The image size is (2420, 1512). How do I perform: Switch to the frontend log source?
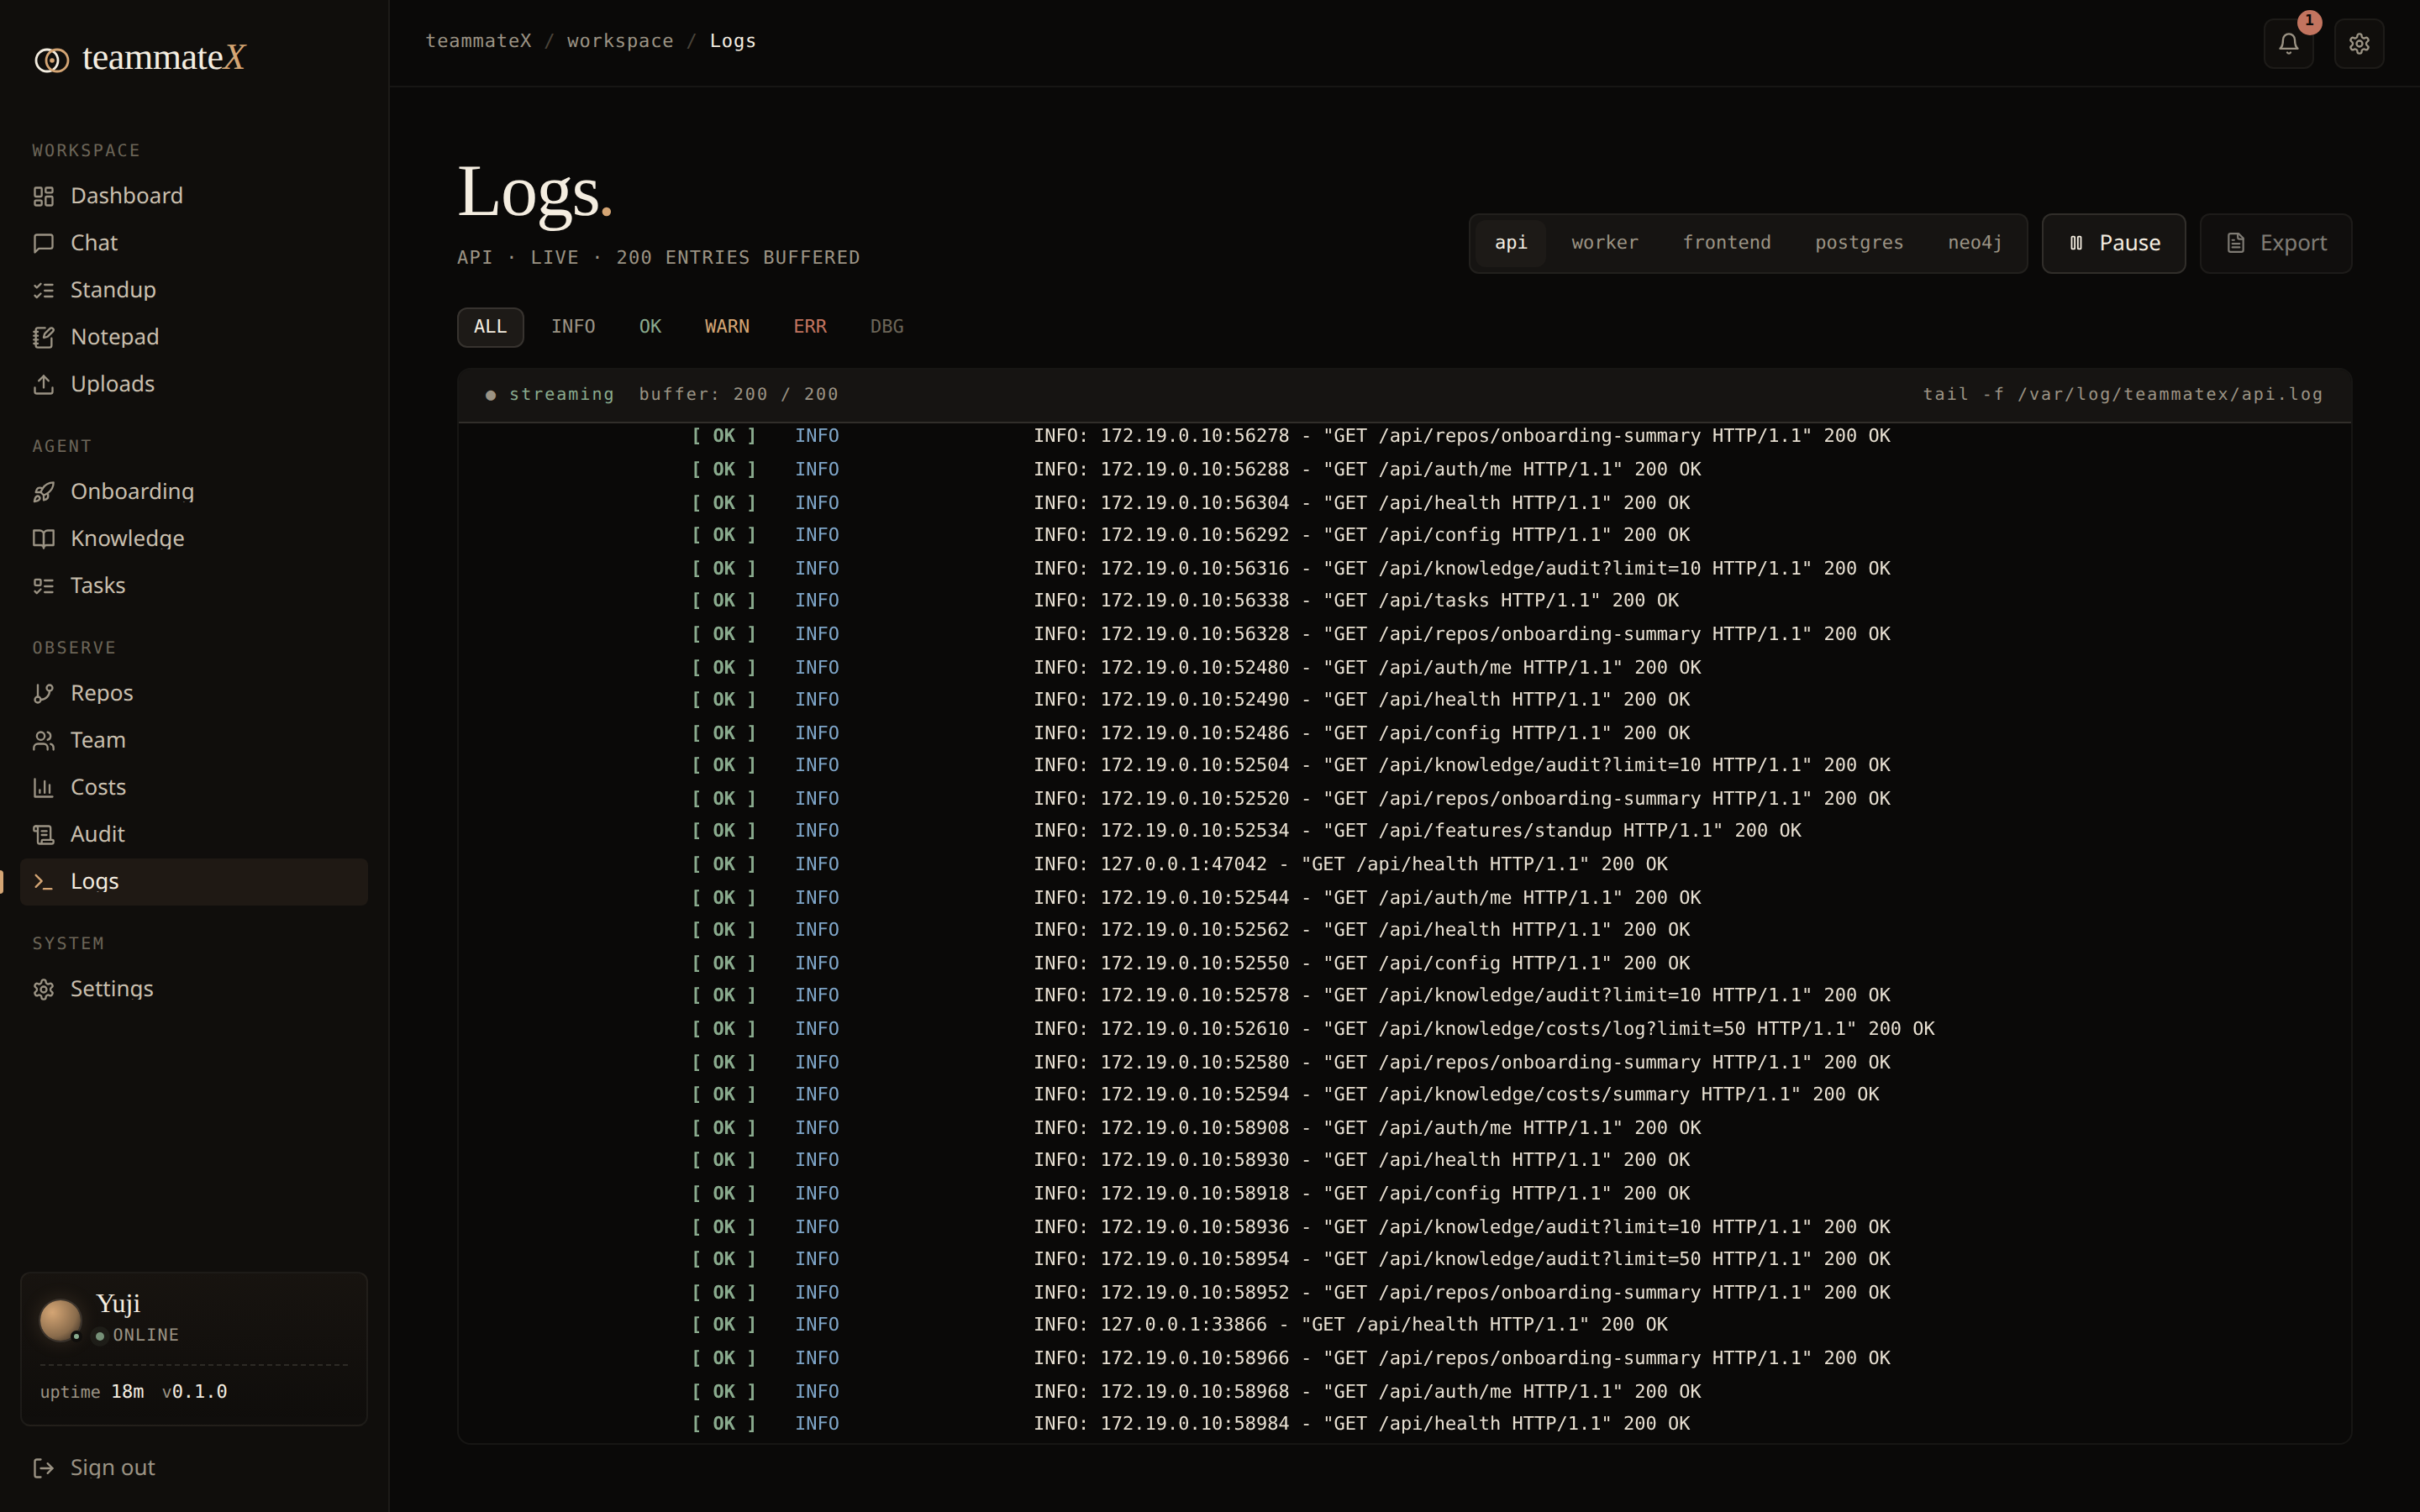[1726, 243]
